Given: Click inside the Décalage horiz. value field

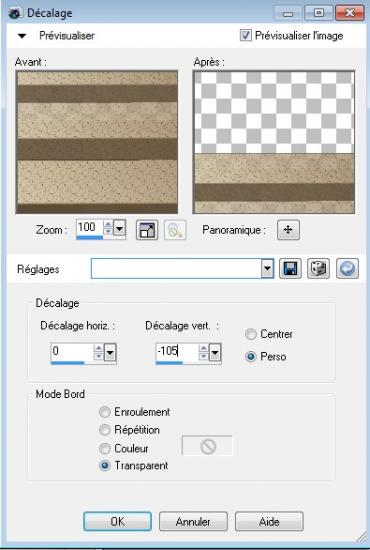Looking at the screenshot, I should (72, 351).
